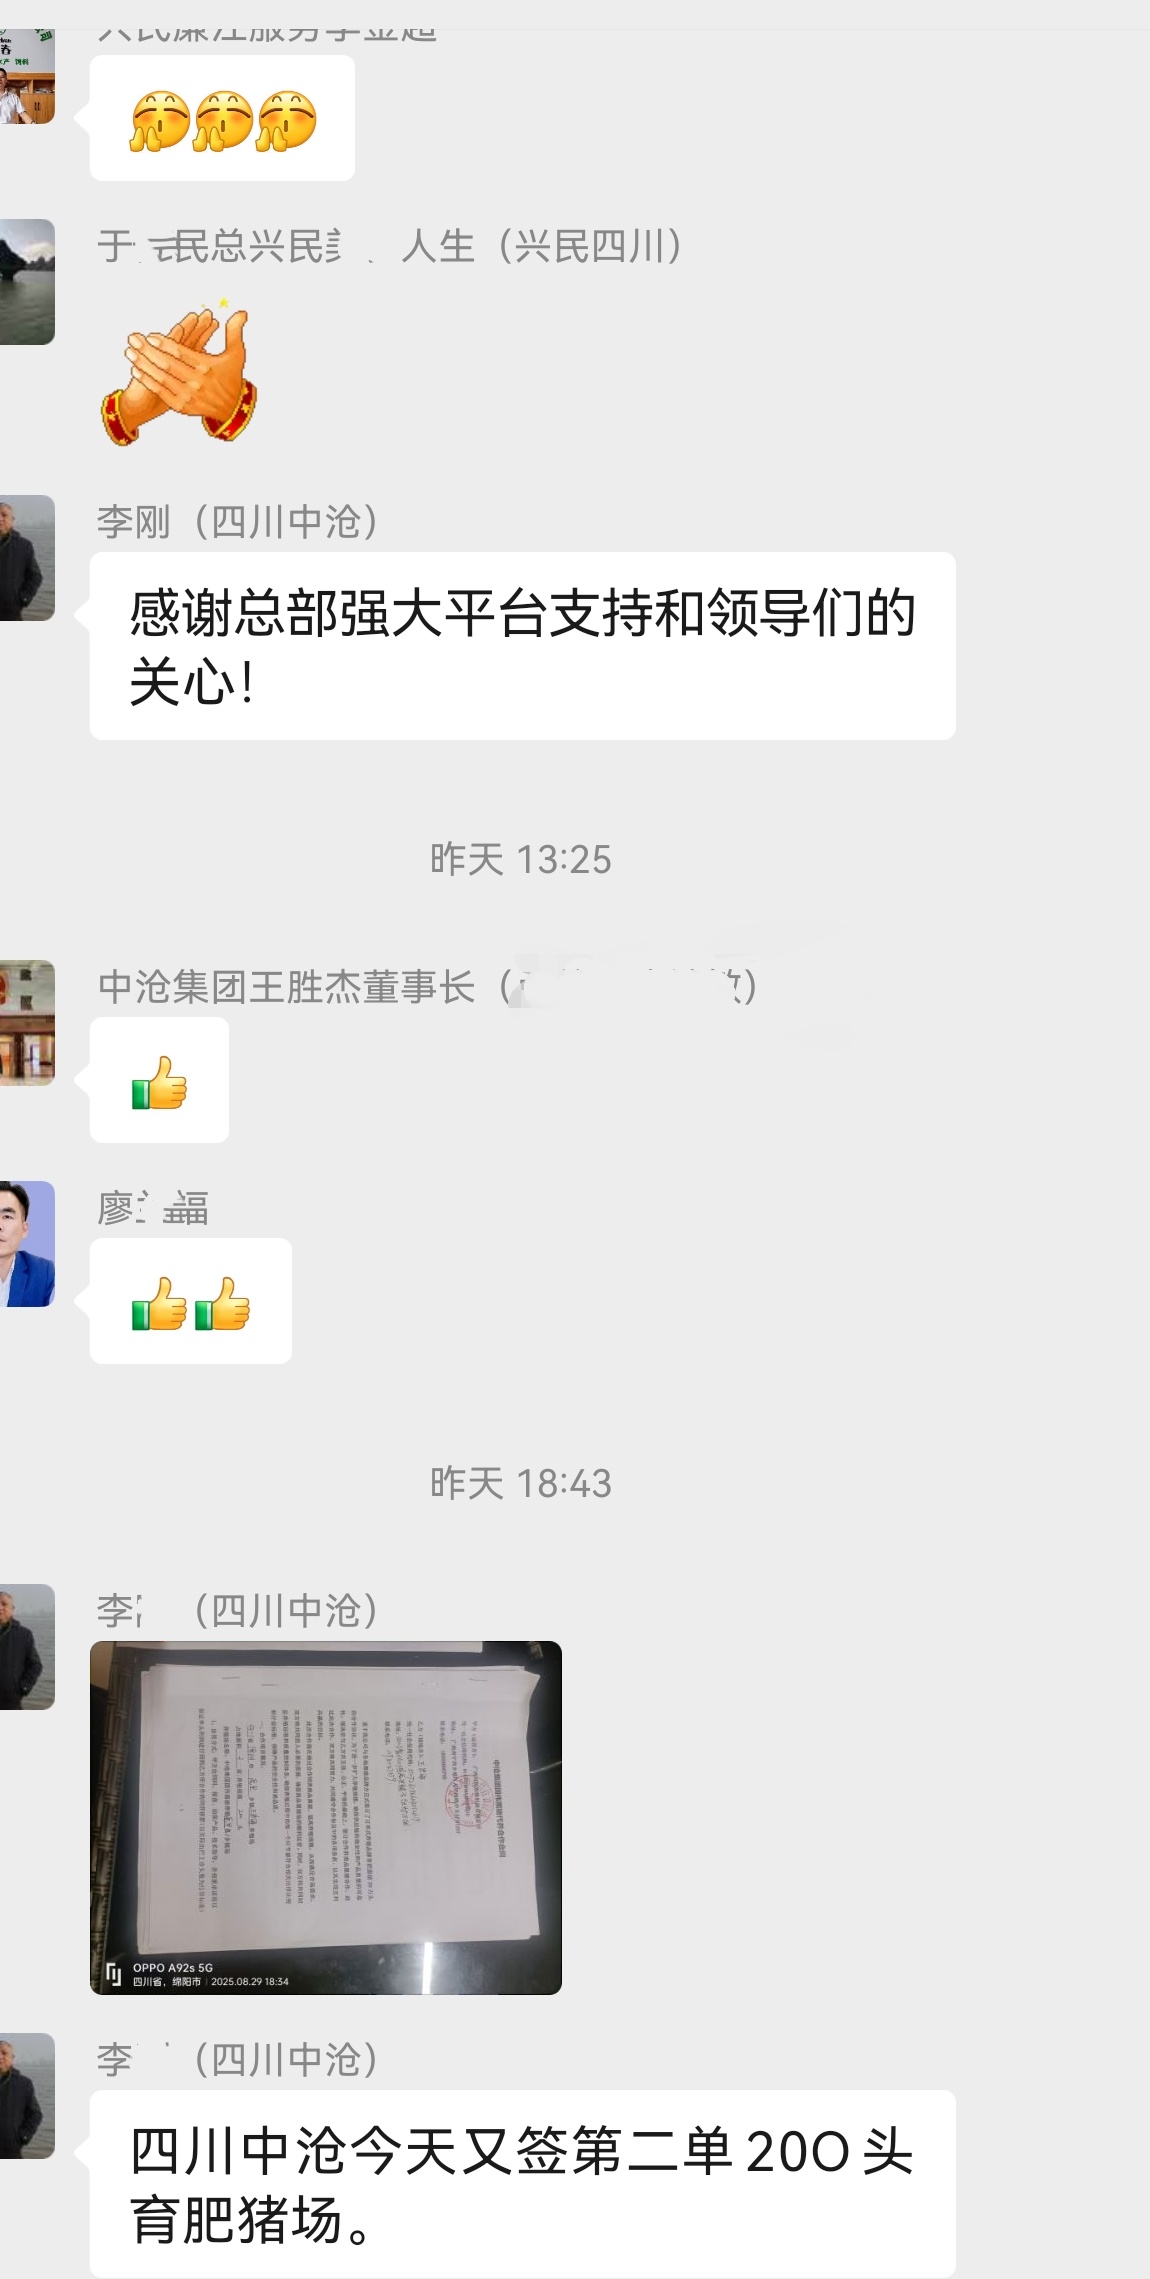The width and height of the screenshot is (1150, 2279).
Task: Select the 四川中沧今天又签第二单 message bubble
Action: 523,2184
